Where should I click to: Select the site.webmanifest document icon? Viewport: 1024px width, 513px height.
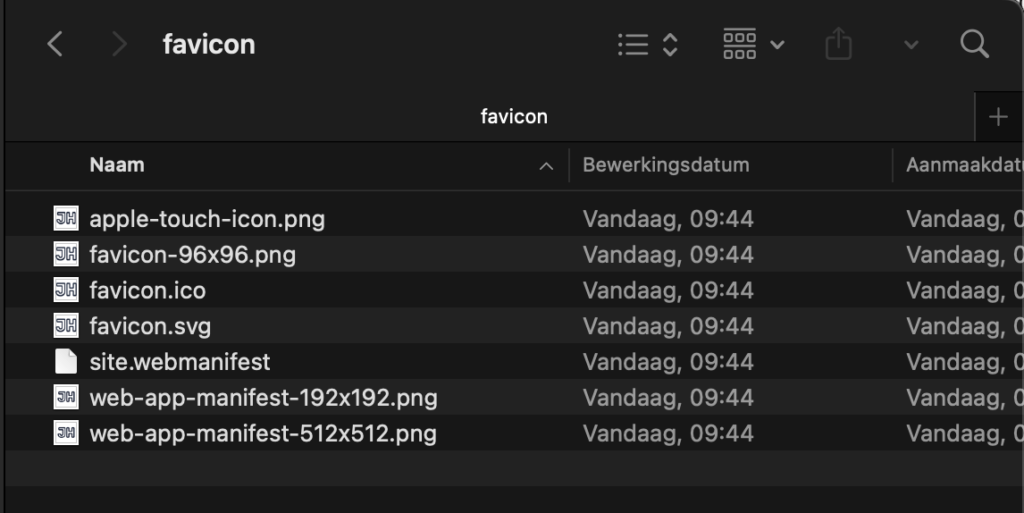click(x=66, y=361)
